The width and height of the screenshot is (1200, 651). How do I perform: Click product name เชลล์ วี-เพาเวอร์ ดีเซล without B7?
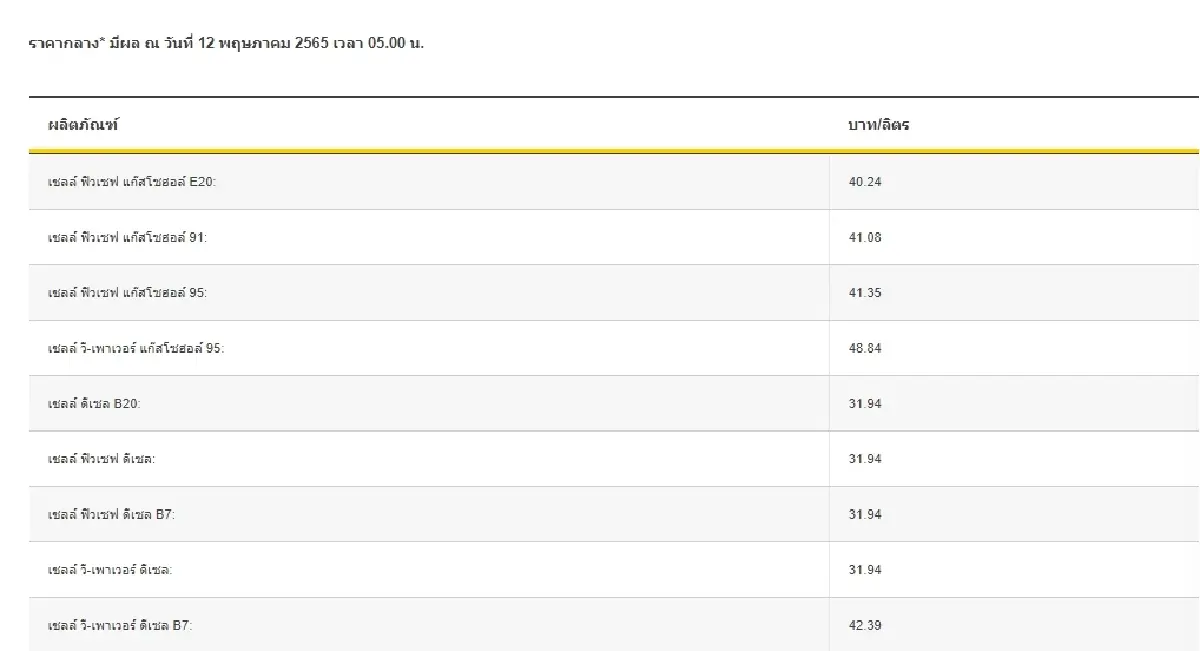point(110,570)
